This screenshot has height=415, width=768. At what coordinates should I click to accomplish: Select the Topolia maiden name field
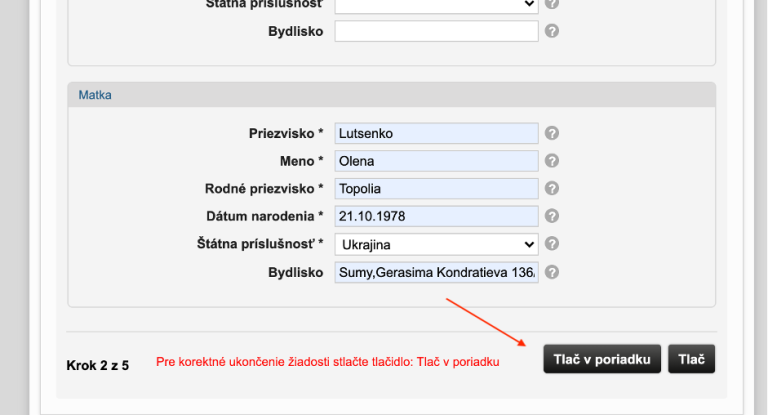click(x=436, y=189)
